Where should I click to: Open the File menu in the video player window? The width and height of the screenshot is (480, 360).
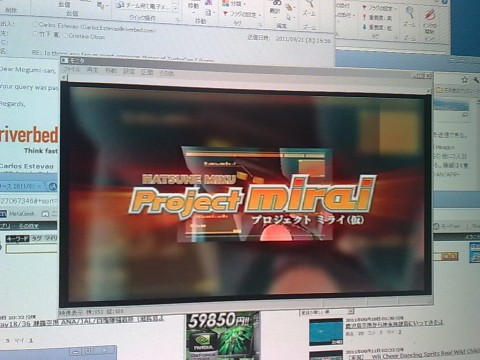[72, 70]
